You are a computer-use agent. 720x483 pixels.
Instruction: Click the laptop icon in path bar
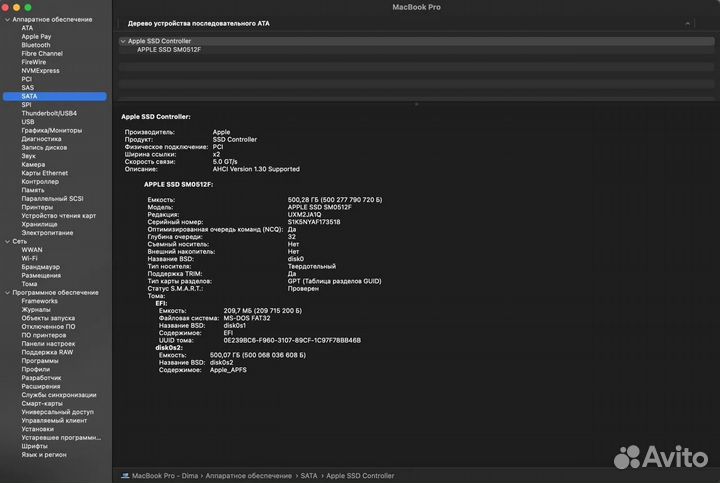click(x=125, y=476)
